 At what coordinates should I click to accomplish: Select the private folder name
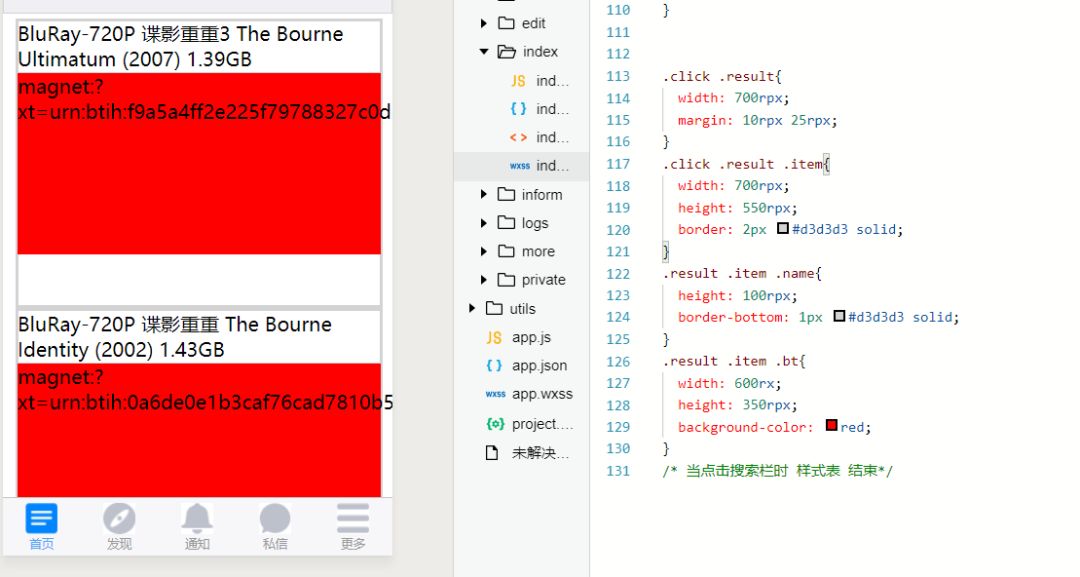click(543, 280)
